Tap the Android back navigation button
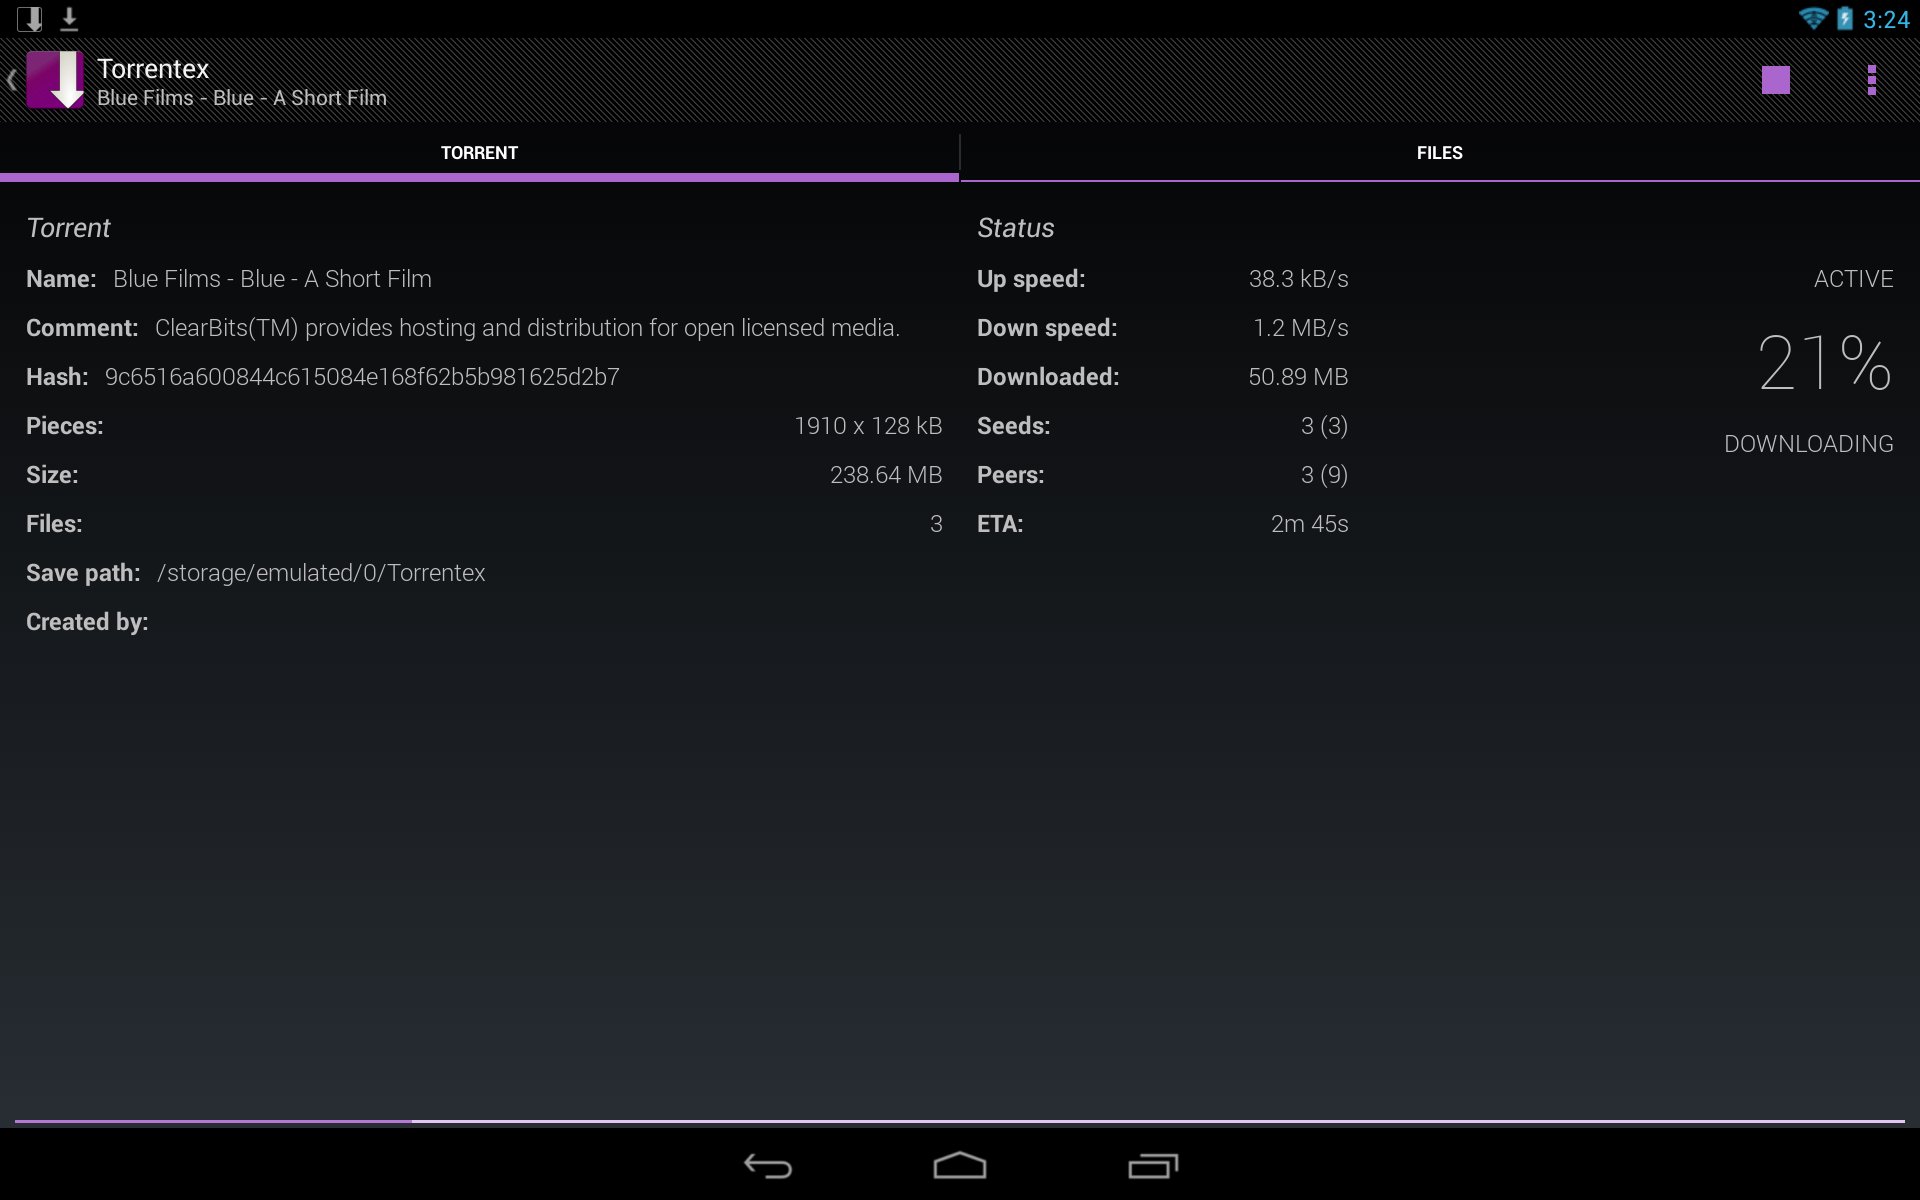 [767, 1166]
